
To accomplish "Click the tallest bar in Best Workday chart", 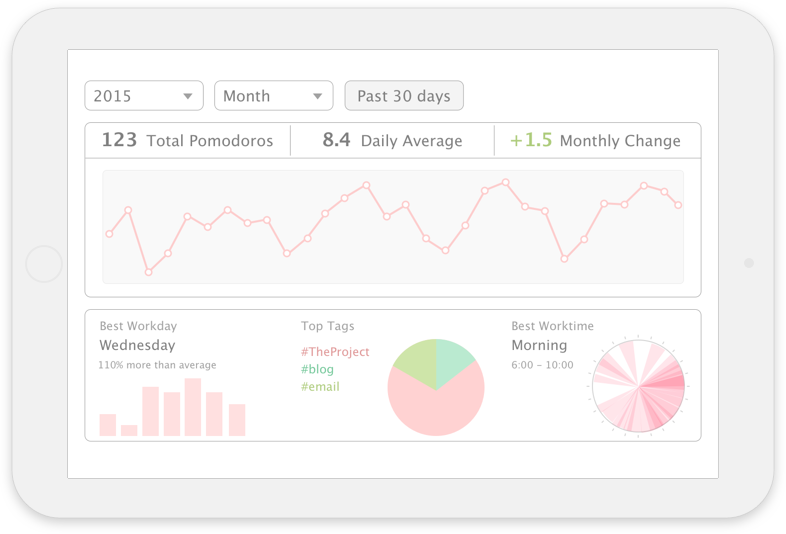I will click(x=193, y=407).
